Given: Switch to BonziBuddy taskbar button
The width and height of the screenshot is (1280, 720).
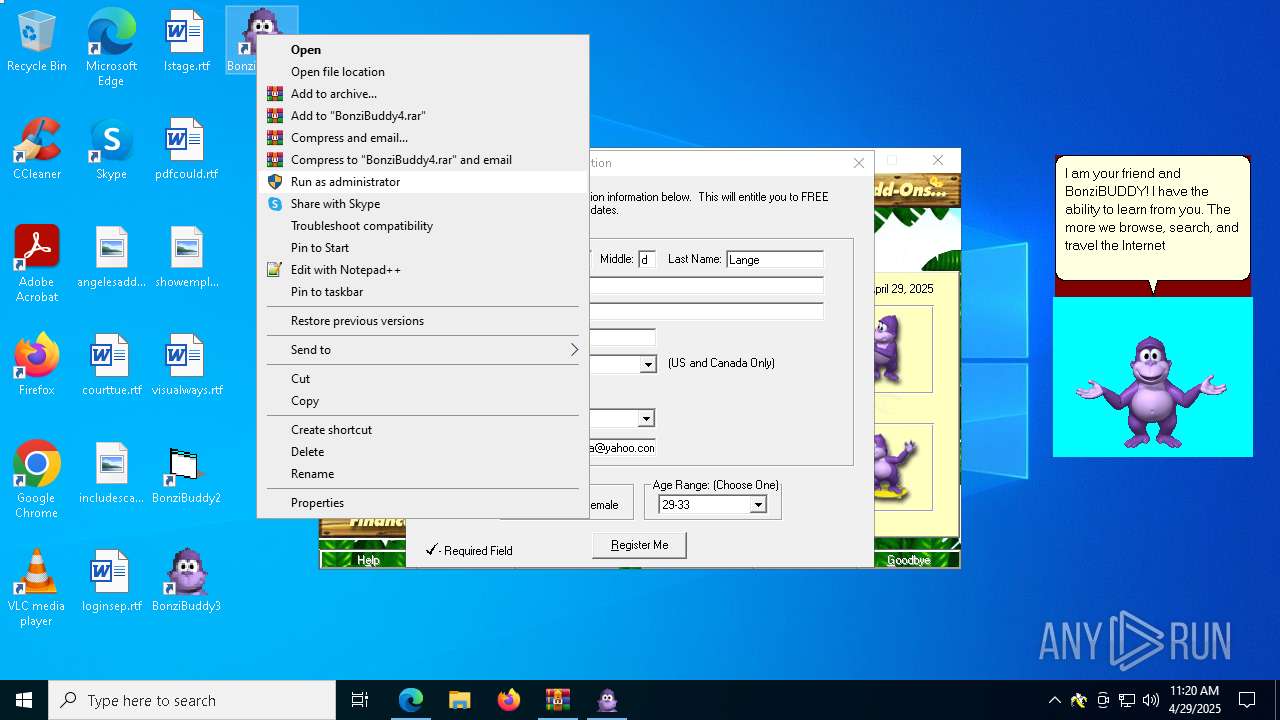Looking at the screenshot, I should (607, 700).
